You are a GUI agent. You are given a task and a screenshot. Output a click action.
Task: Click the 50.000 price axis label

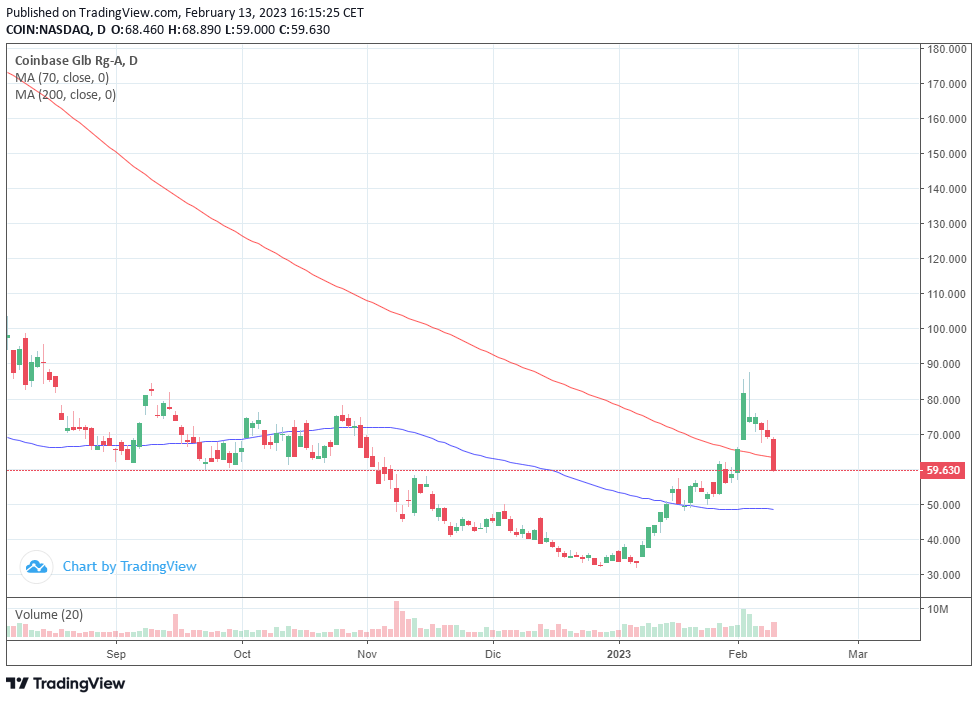coord(946,504)
